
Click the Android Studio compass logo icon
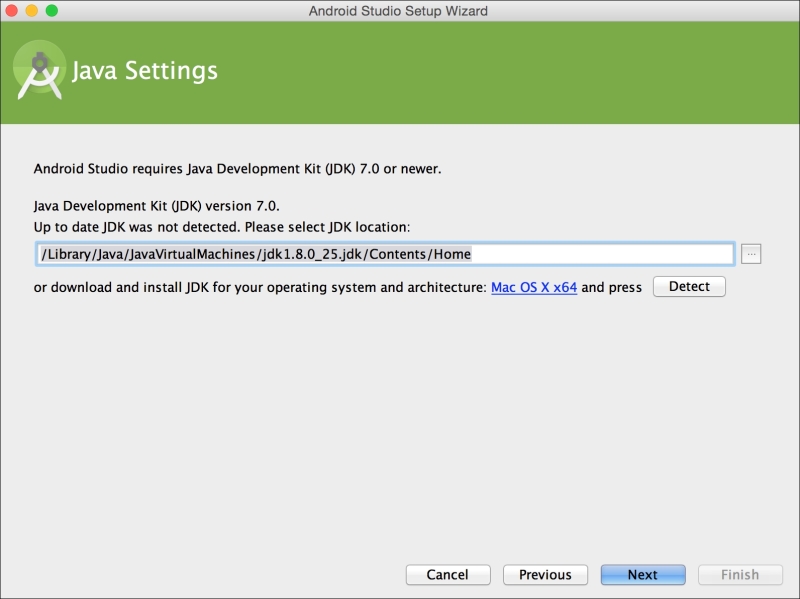coord(42,70)
